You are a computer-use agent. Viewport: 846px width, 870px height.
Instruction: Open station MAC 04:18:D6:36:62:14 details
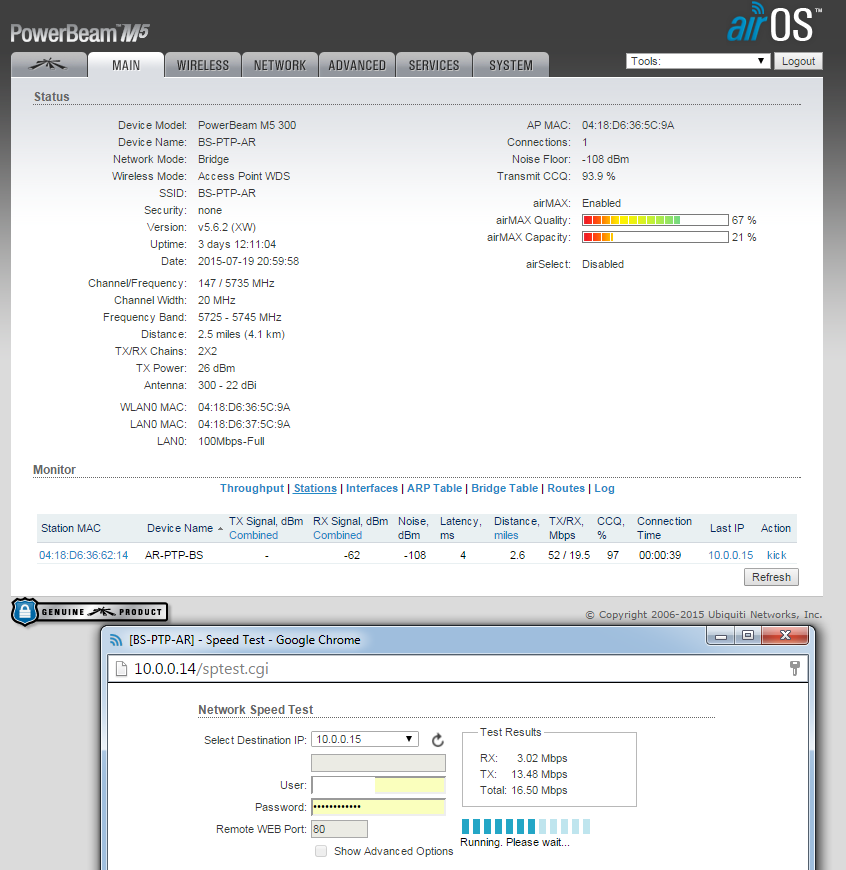pyautogui.click(x=84, y=555)
